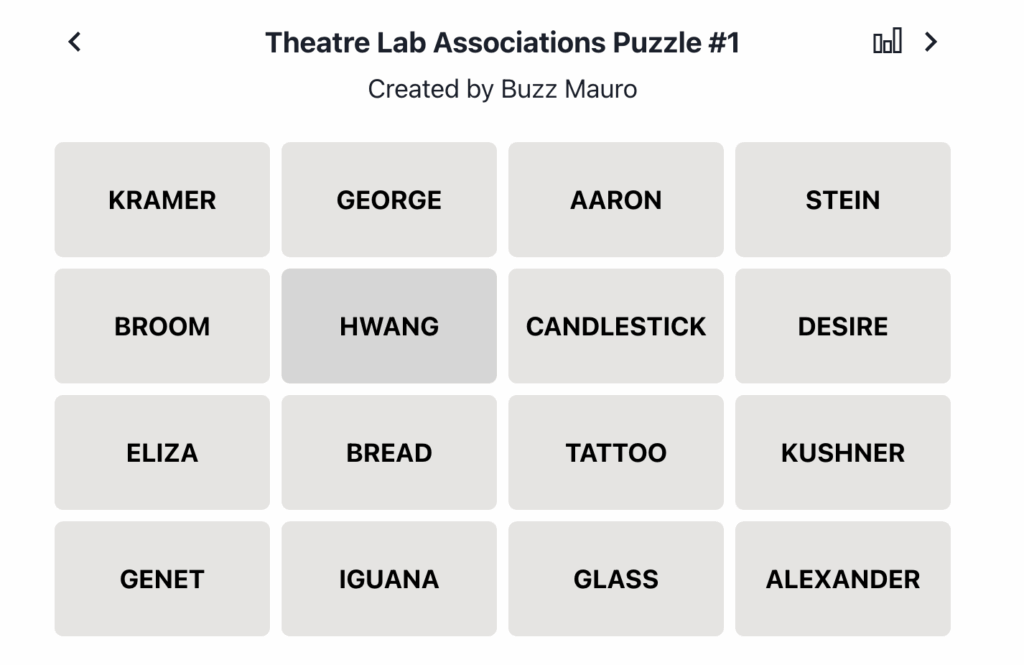Select the GEORGE tile
The width and height of the screenshot is (1024, 665).
pos(389,200)
